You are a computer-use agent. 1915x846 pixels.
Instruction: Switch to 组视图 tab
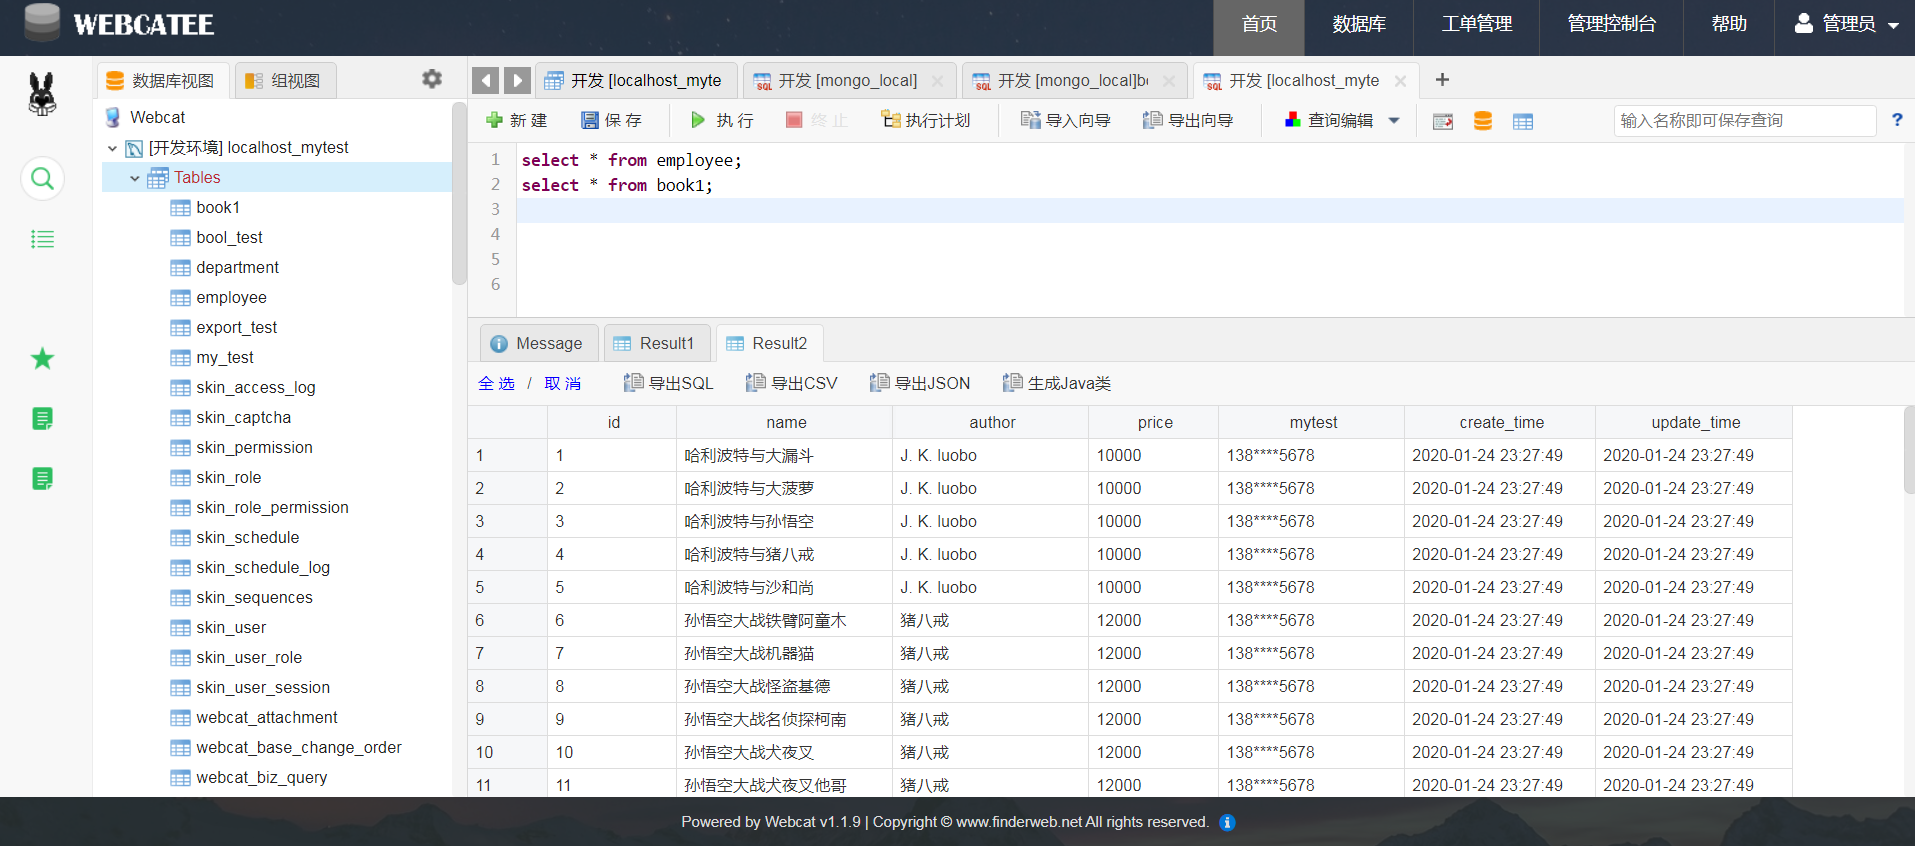[x=285, y=81]
